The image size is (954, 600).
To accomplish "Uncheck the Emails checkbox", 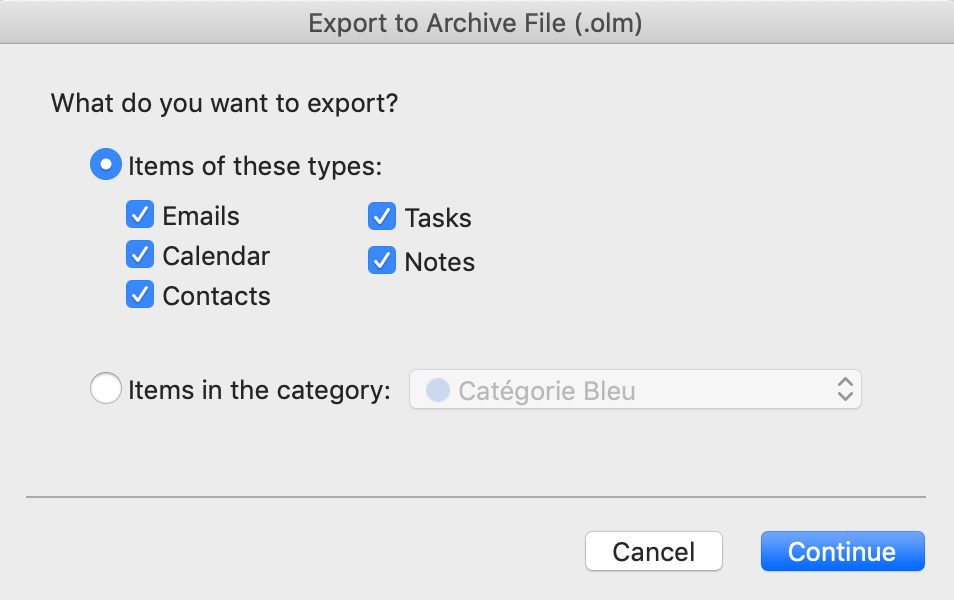I will pyautogui.click(x=140, y=214).
